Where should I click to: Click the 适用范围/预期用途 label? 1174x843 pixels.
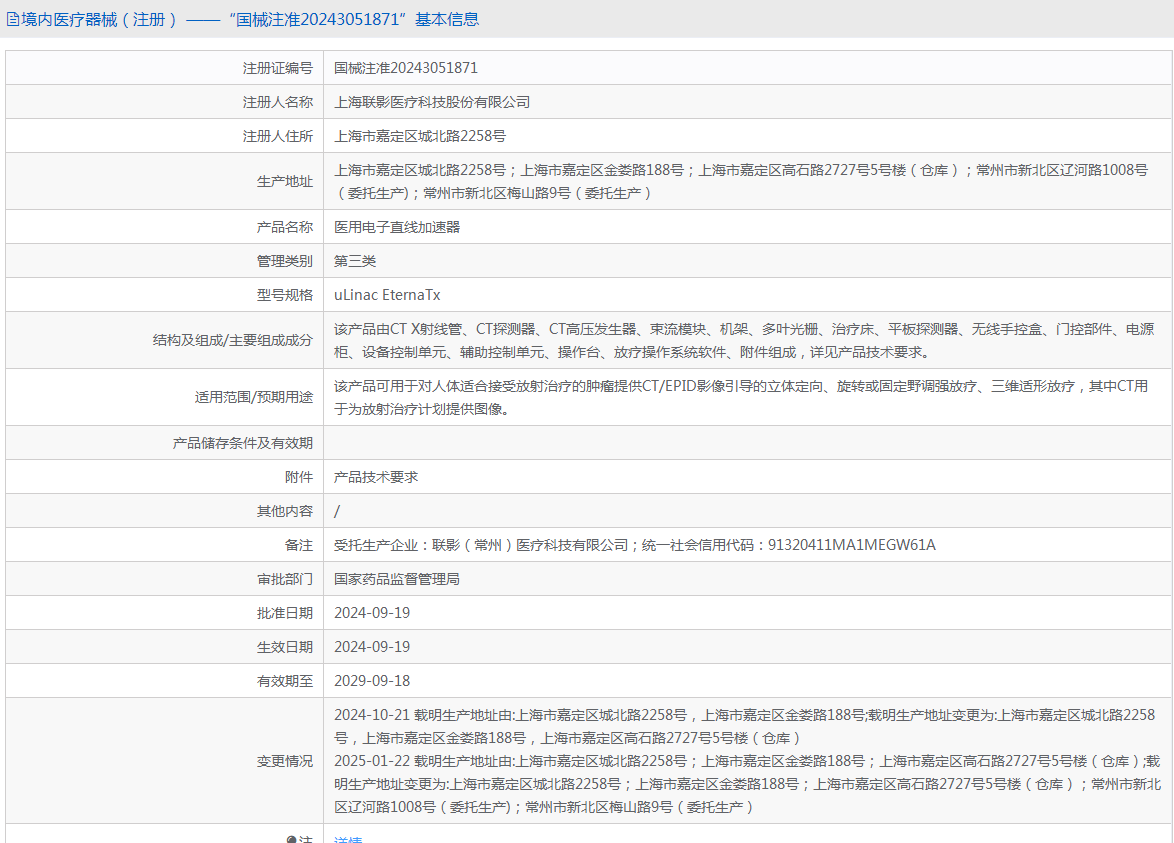click(254, 397)
